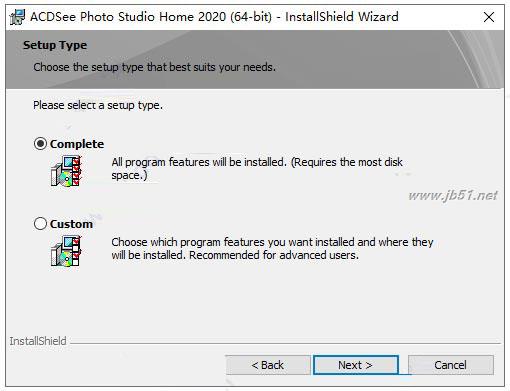Click the gray header banner's curved graphic

(x=475, y=59)
